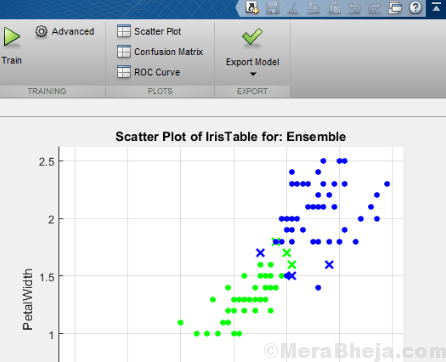This screenshot has height=362, width=446.
Task: Click the Redo arrow icon
Action: (375, 7)
